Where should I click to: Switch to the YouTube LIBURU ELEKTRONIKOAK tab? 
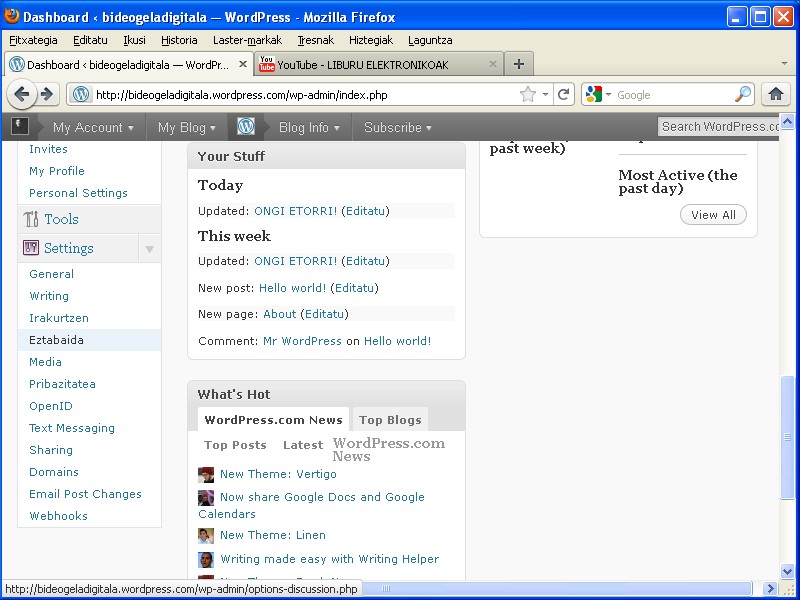(x=379, y=64)
